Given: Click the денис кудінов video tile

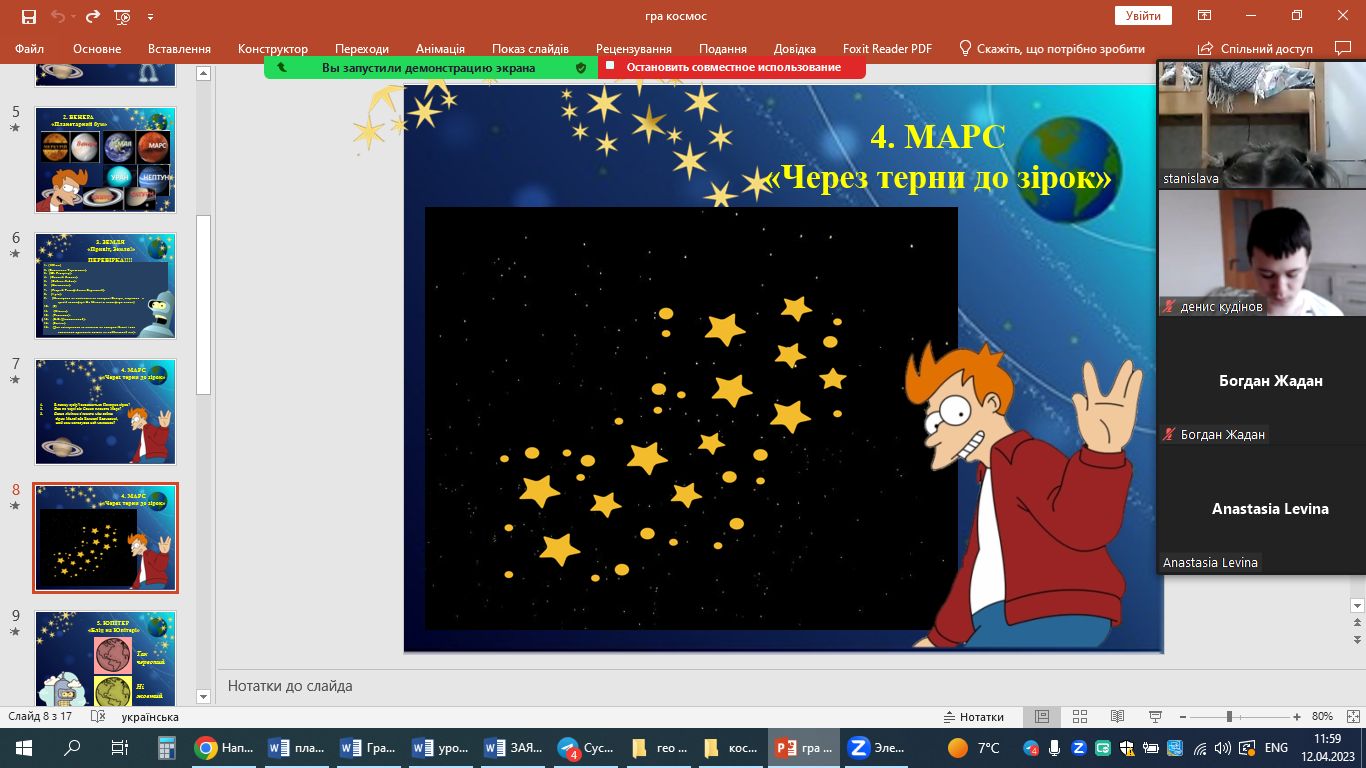Looking at the screenshot, I should point(1261,253).
